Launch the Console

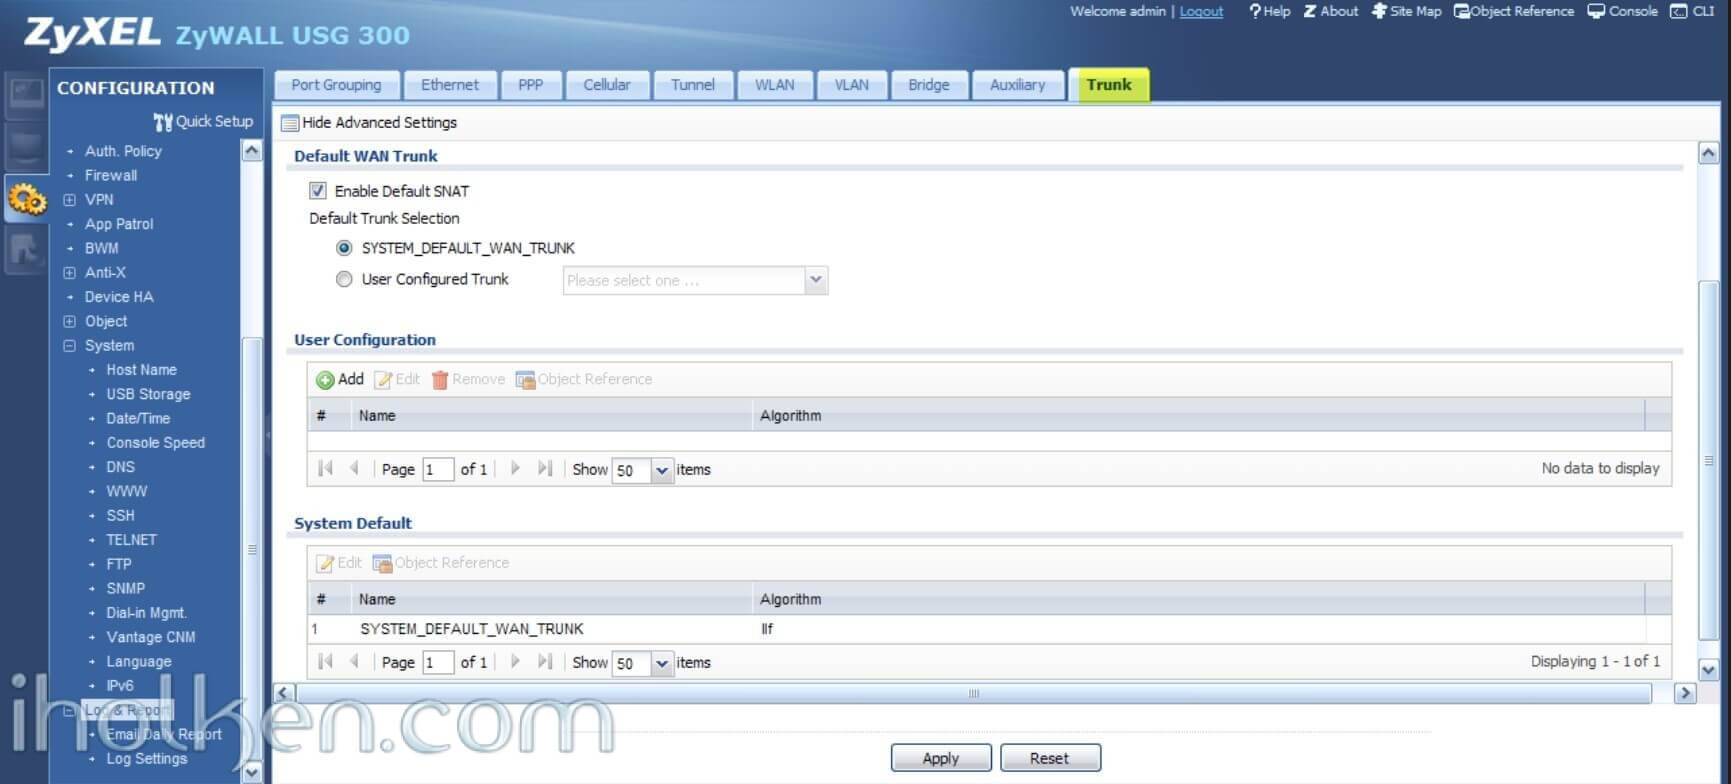click(x=1622, y=11)
